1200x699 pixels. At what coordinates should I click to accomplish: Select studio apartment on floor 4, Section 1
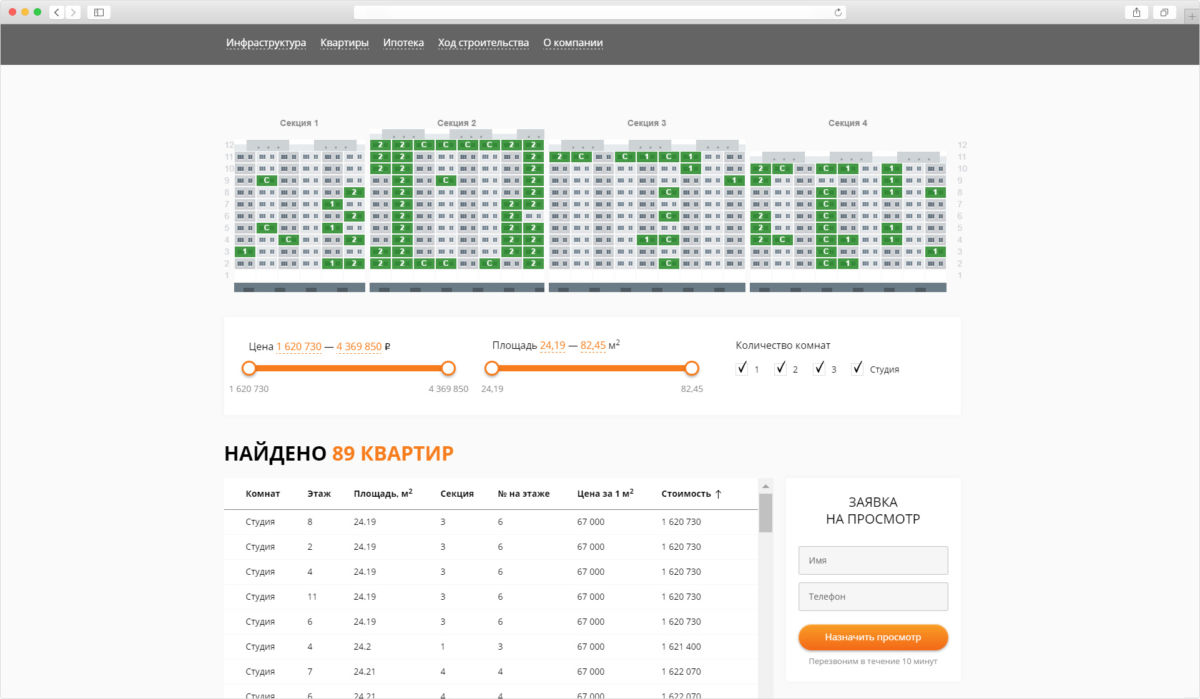(x=288, y=240)
